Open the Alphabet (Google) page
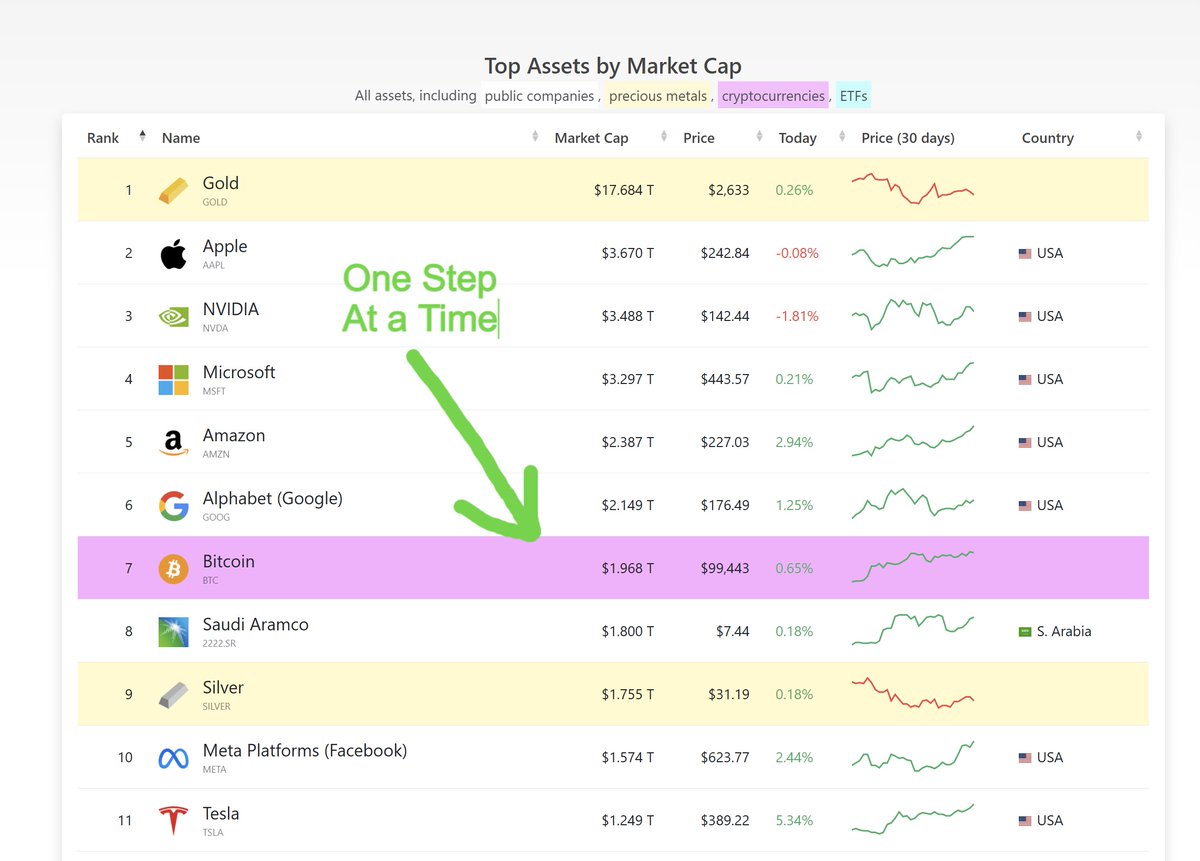This screenshot has width=1200, height=861. click(x=273, y=498)
